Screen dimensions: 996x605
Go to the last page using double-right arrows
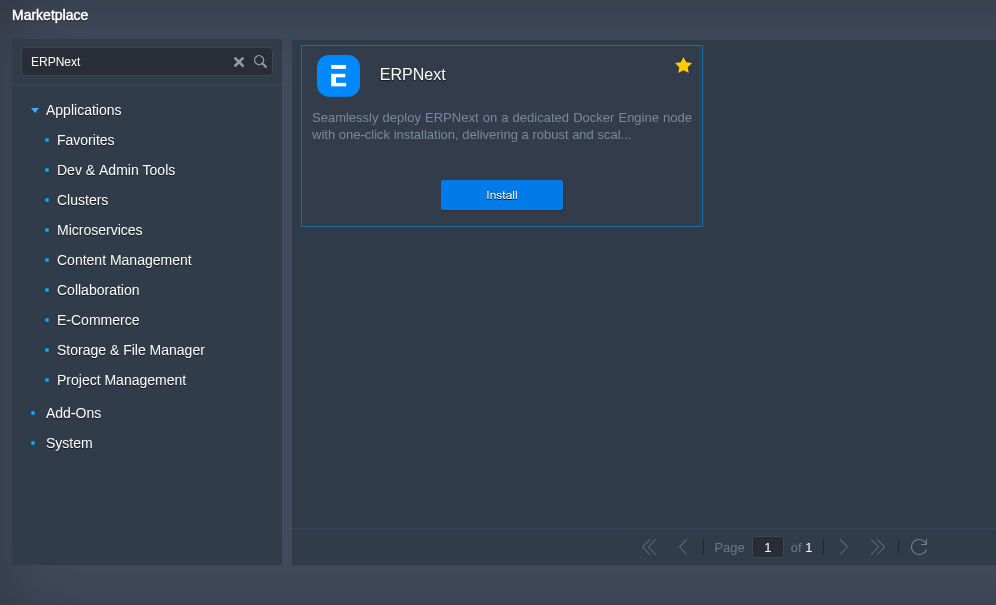(878, 547)
